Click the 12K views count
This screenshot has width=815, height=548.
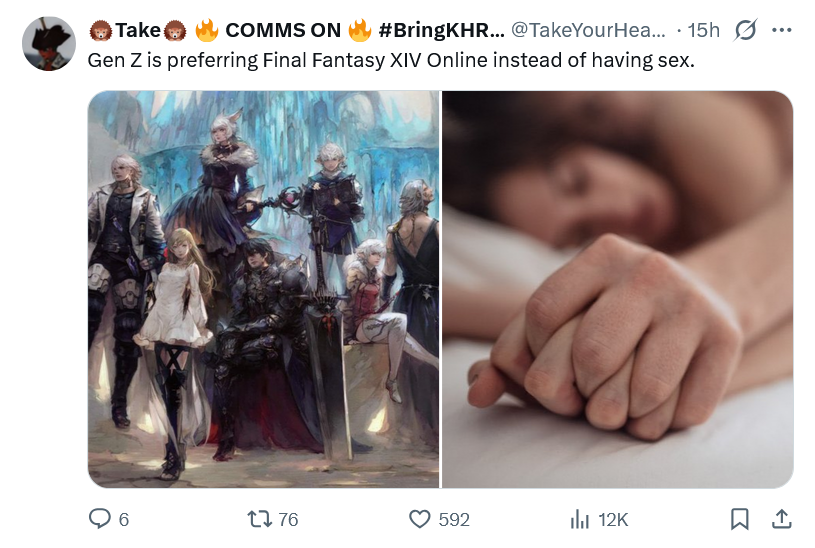(613, 519)
